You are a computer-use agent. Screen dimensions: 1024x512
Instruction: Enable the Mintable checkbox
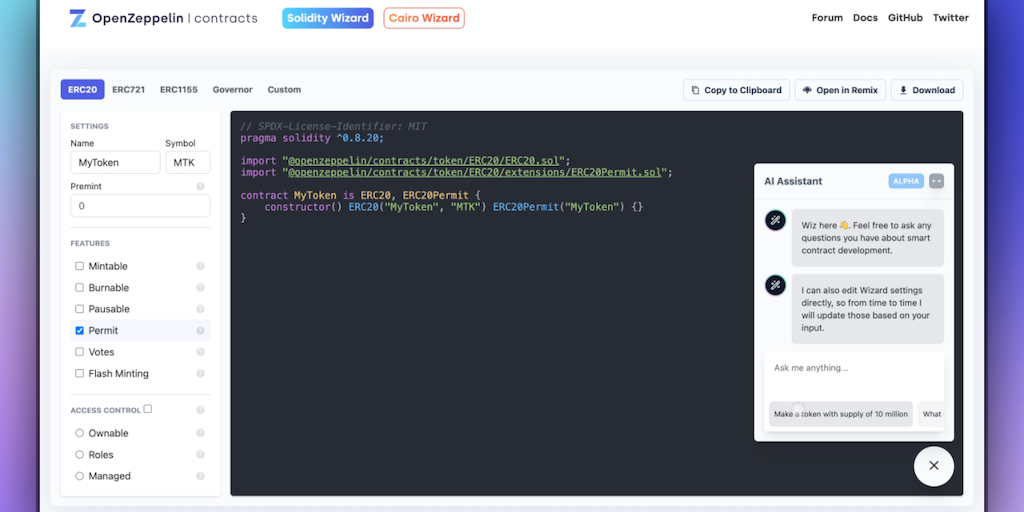click(x=80, y=266)
